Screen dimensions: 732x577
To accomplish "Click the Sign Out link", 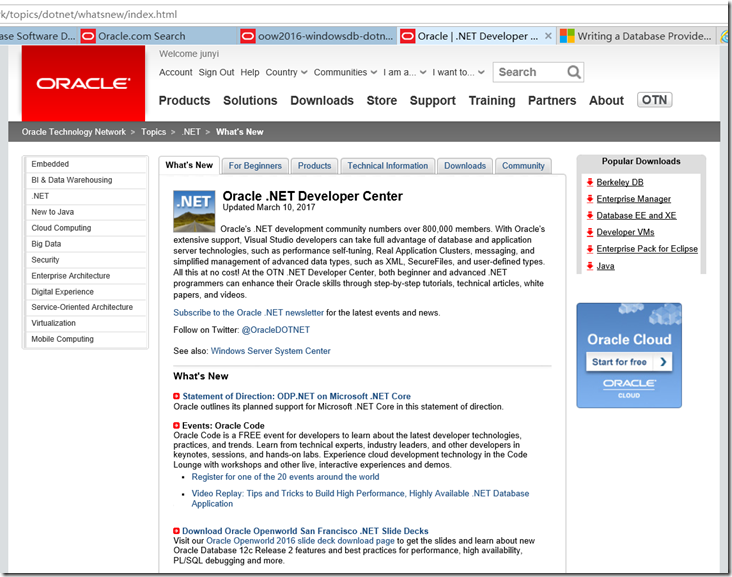I will tap(216, 72).
